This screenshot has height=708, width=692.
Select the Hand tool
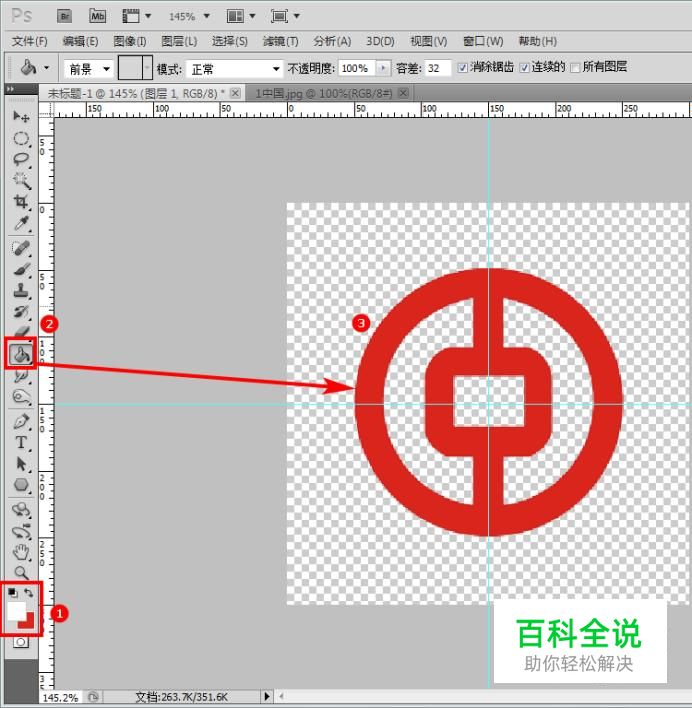click(x=21, y=552)
